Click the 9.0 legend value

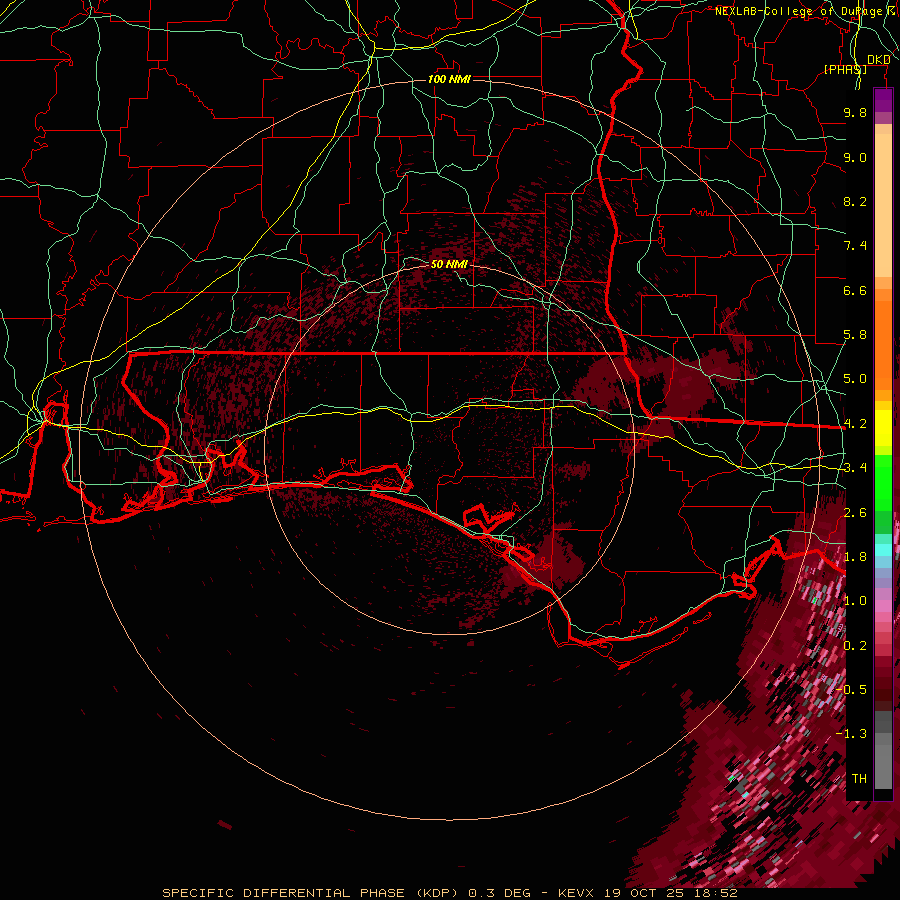[855, 157]
